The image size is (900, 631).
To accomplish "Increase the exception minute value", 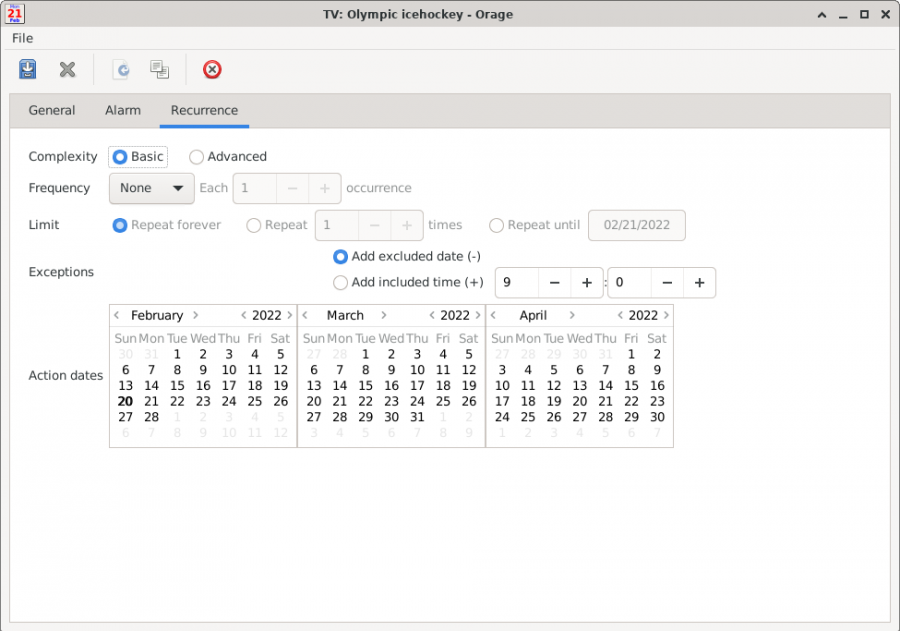I will click(699, 282).
